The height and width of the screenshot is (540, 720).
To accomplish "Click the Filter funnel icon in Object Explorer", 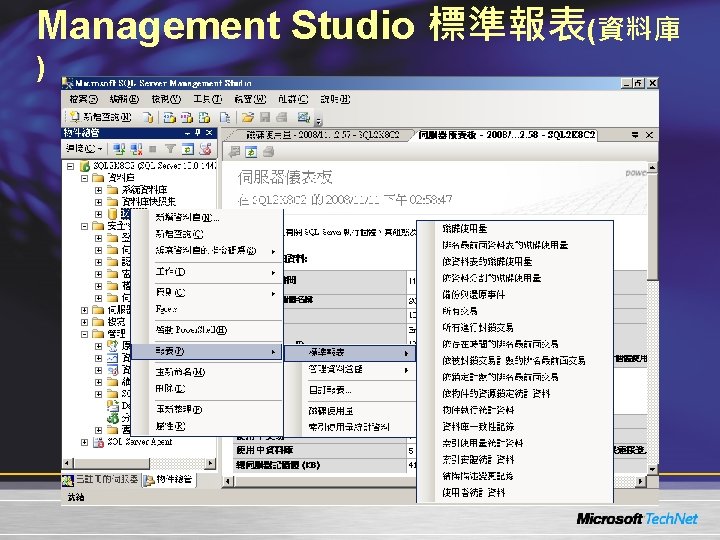I will coord(170,149).
